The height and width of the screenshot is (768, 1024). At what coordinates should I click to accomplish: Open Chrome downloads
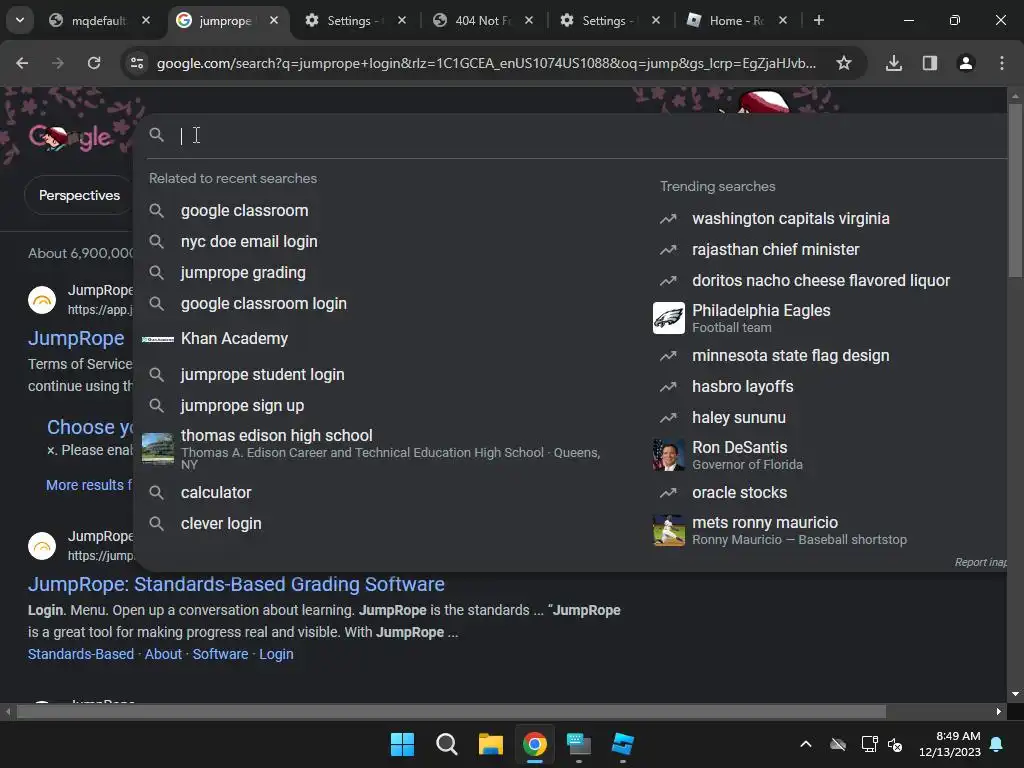[894, 63]
